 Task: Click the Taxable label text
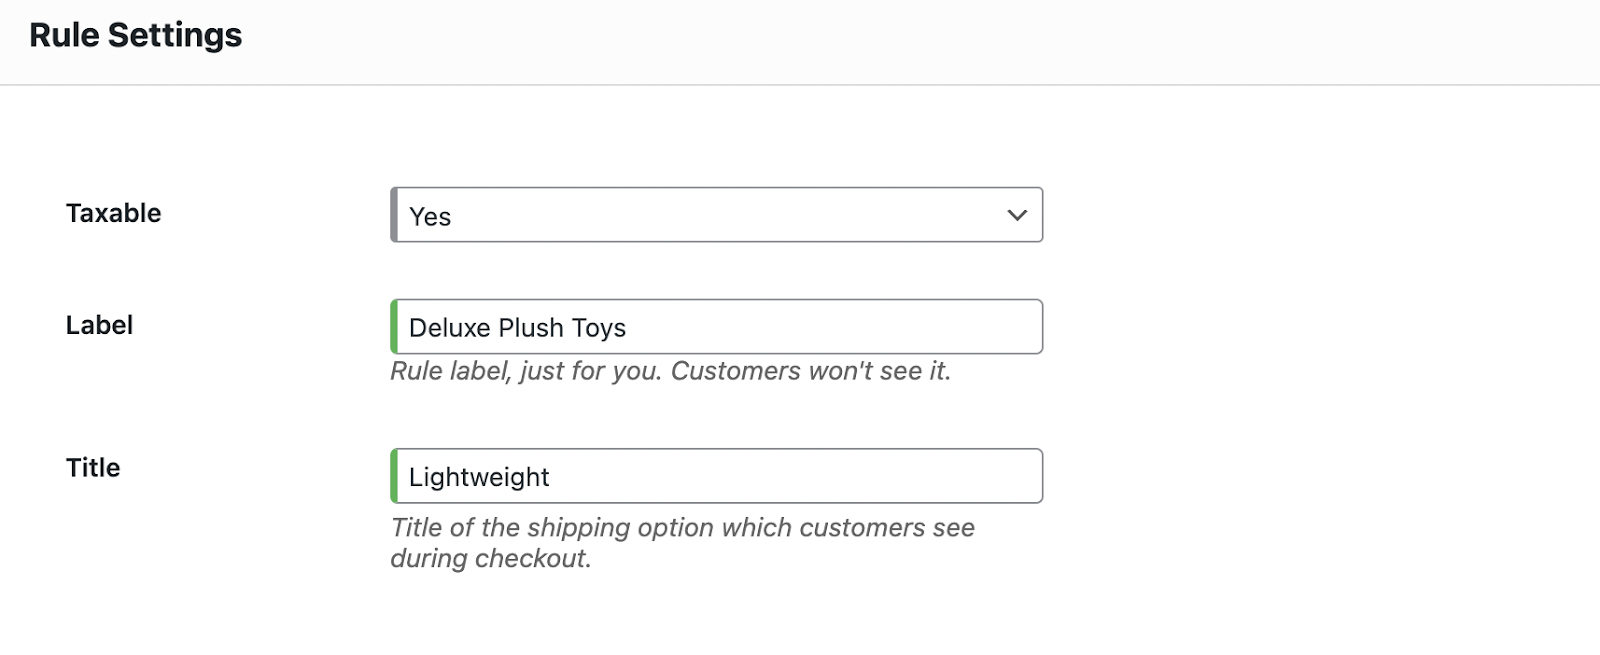coord(113,212)
